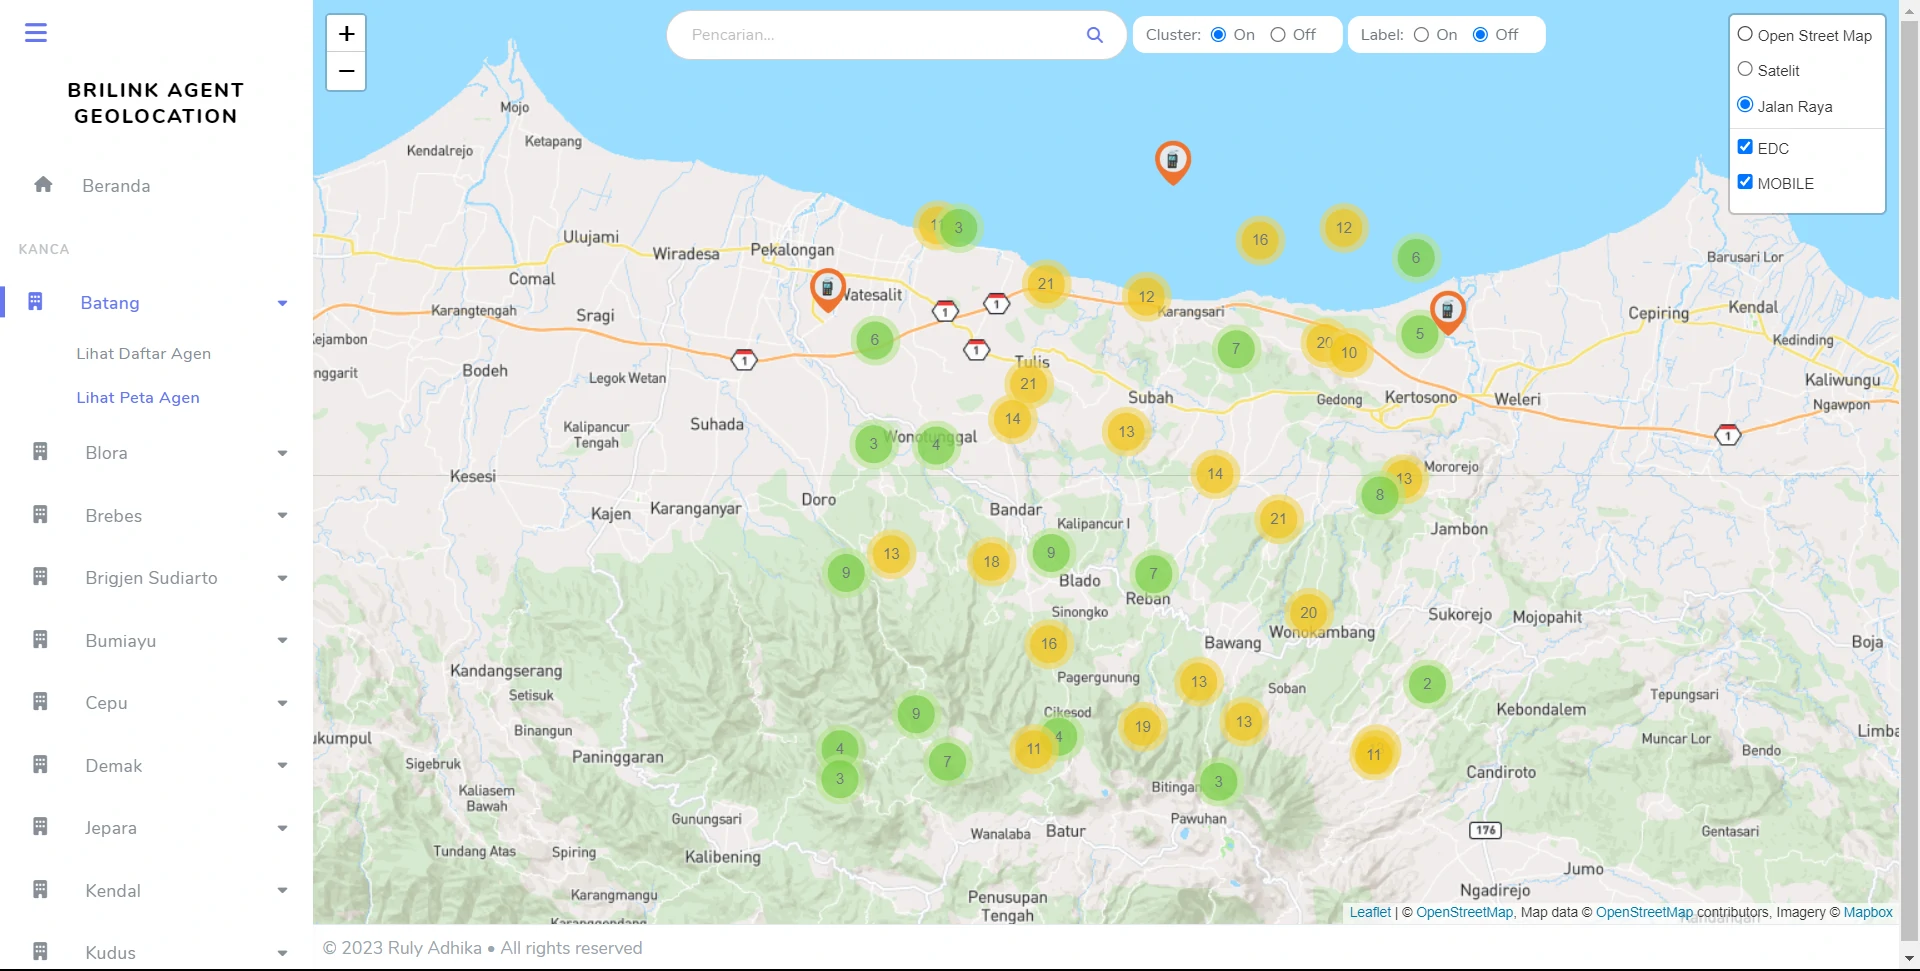The width and height of the screenshot is (1920, 971).
Task: Turn Cluster off using its radio button
Action: click(1278, 35)
